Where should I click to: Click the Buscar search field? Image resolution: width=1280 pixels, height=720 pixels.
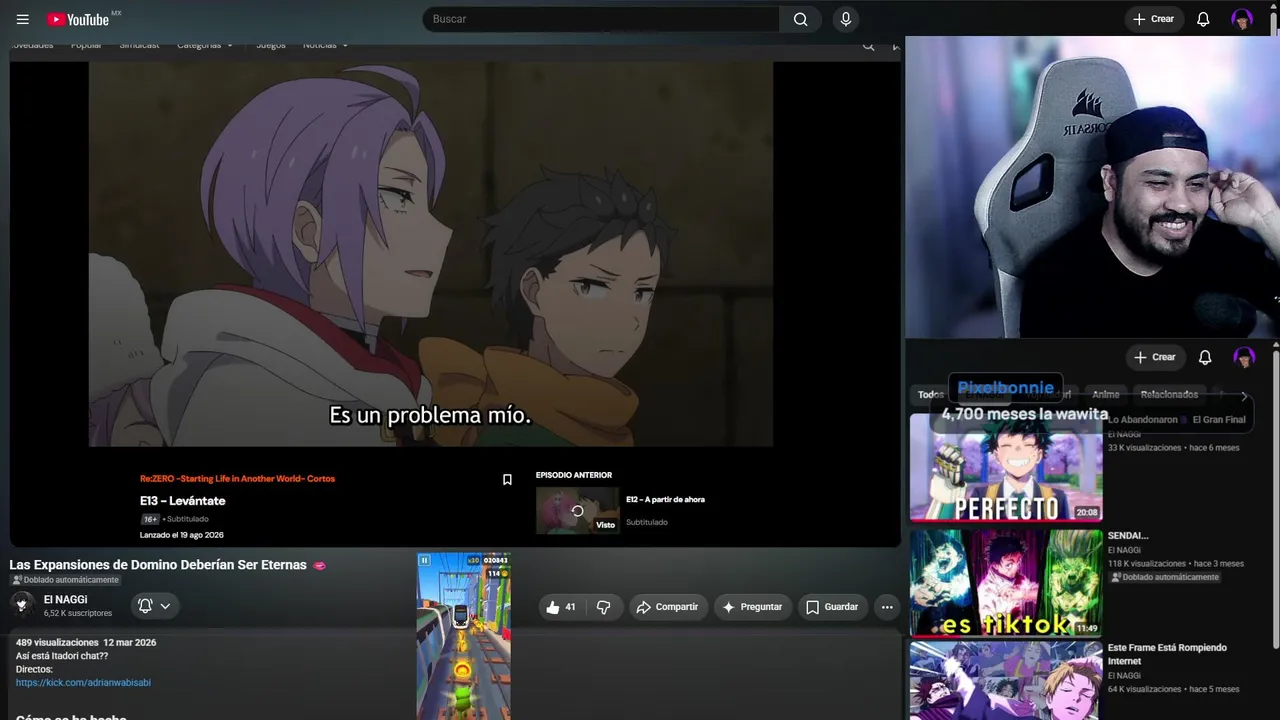pyautogui.click(x=601, y=19)
